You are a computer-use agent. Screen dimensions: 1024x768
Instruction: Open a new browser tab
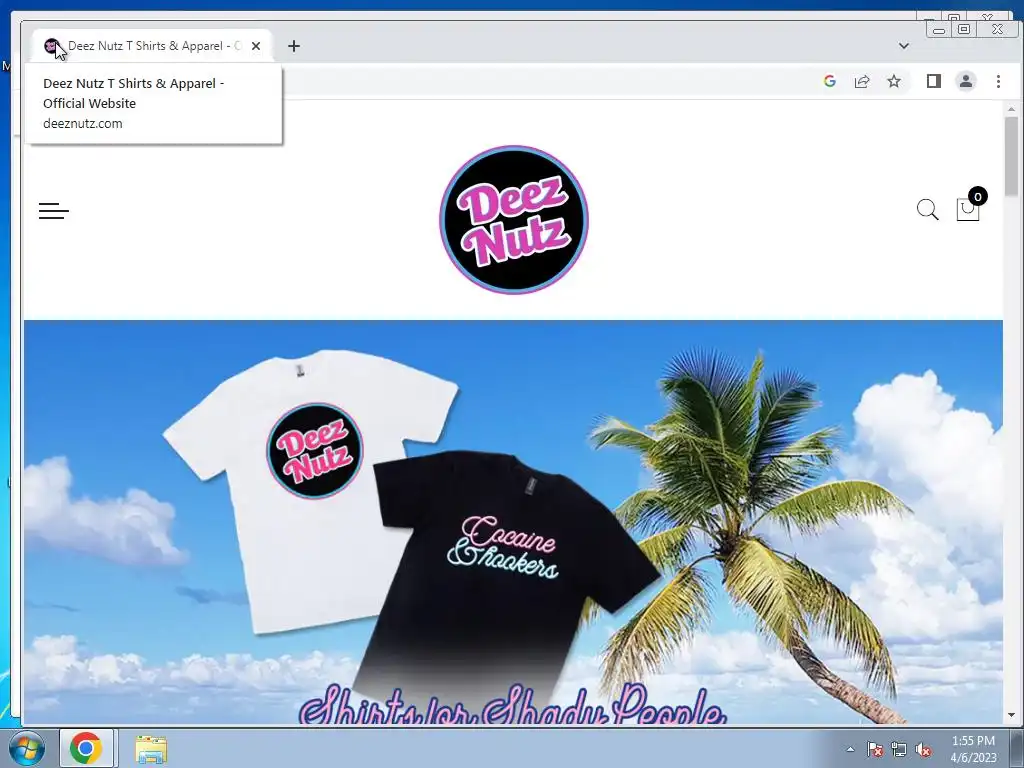click(294, 46)
